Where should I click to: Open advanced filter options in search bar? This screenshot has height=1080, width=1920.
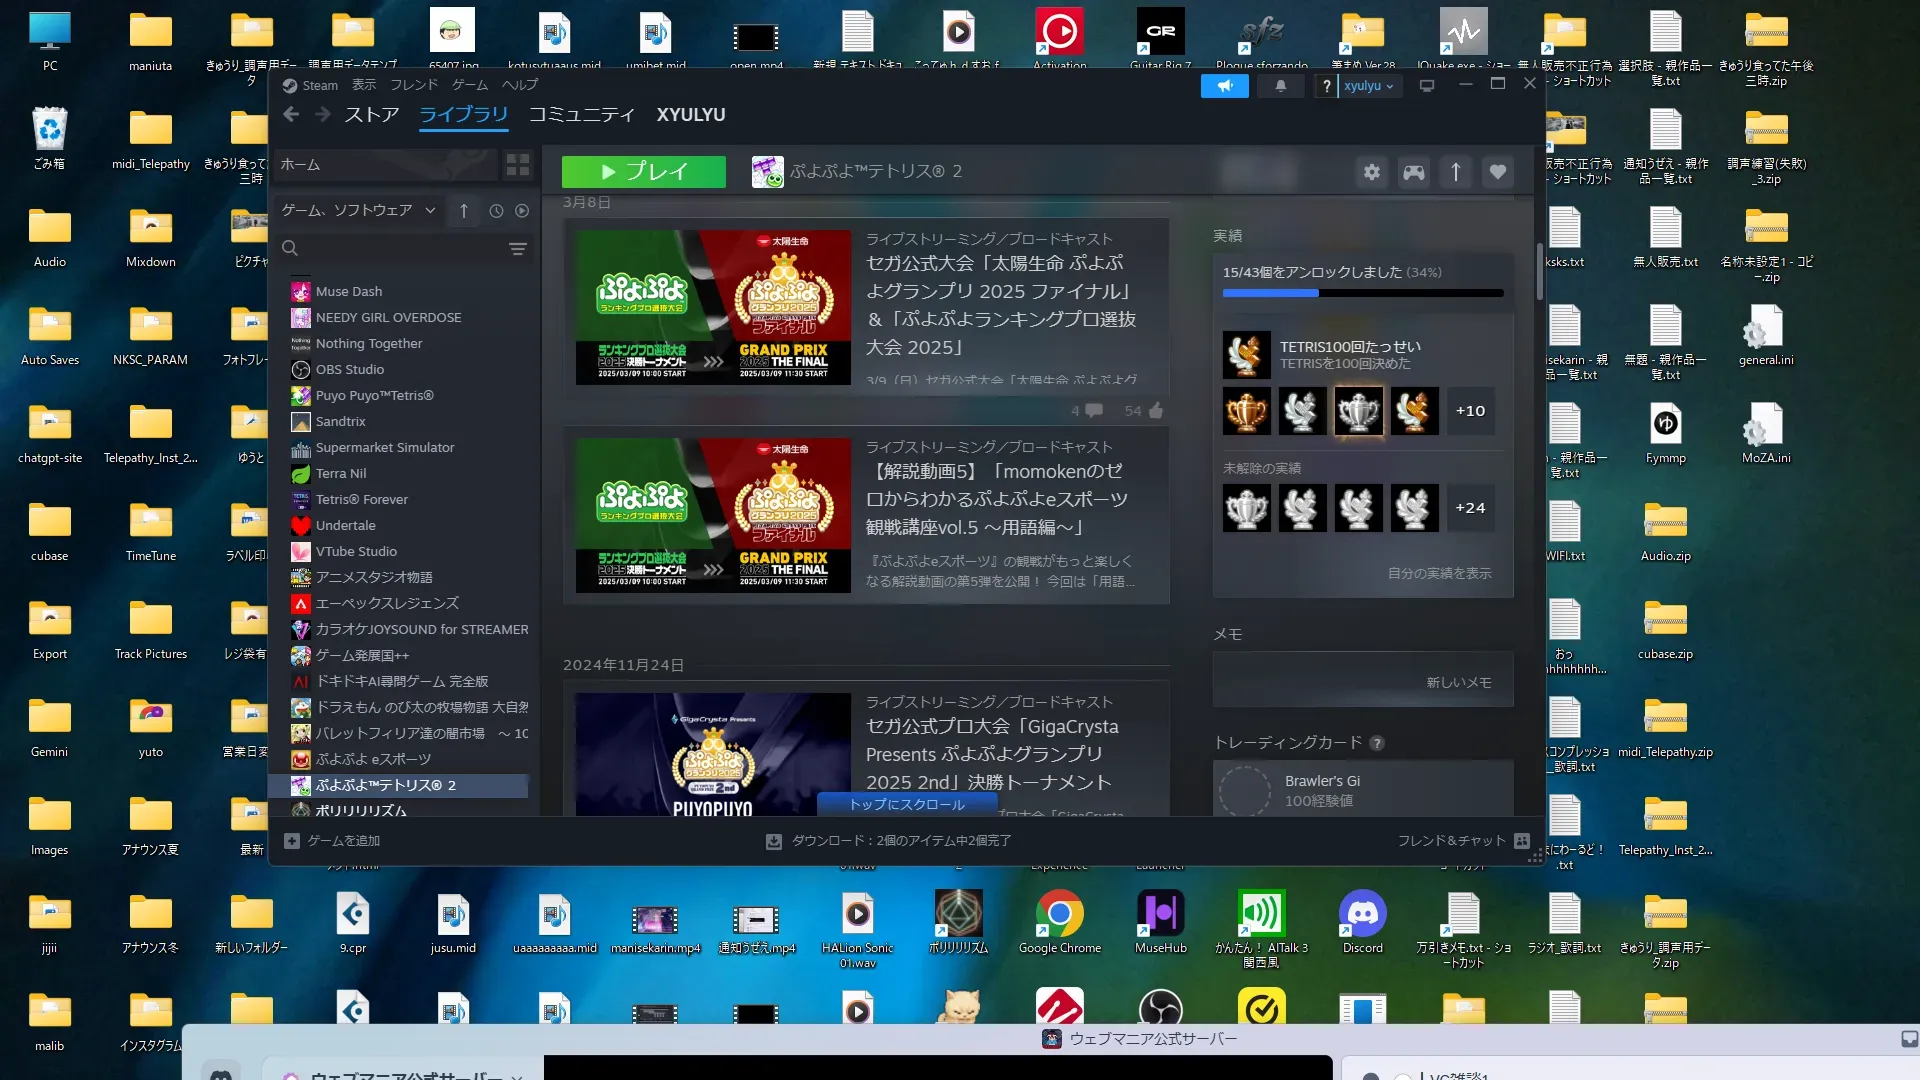coord(517,249)
